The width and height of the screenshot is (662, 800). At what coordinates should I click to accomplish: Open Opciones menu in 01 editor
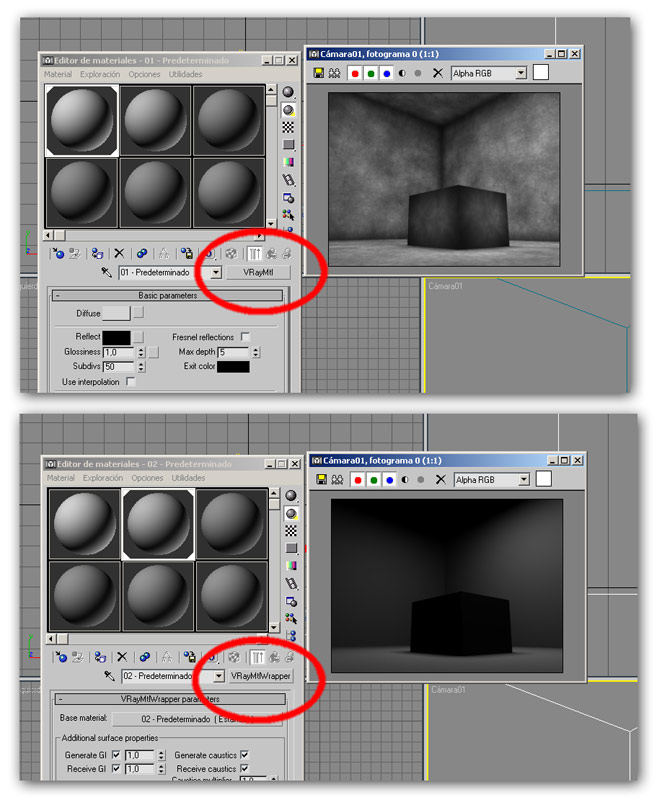click(144, 74)
